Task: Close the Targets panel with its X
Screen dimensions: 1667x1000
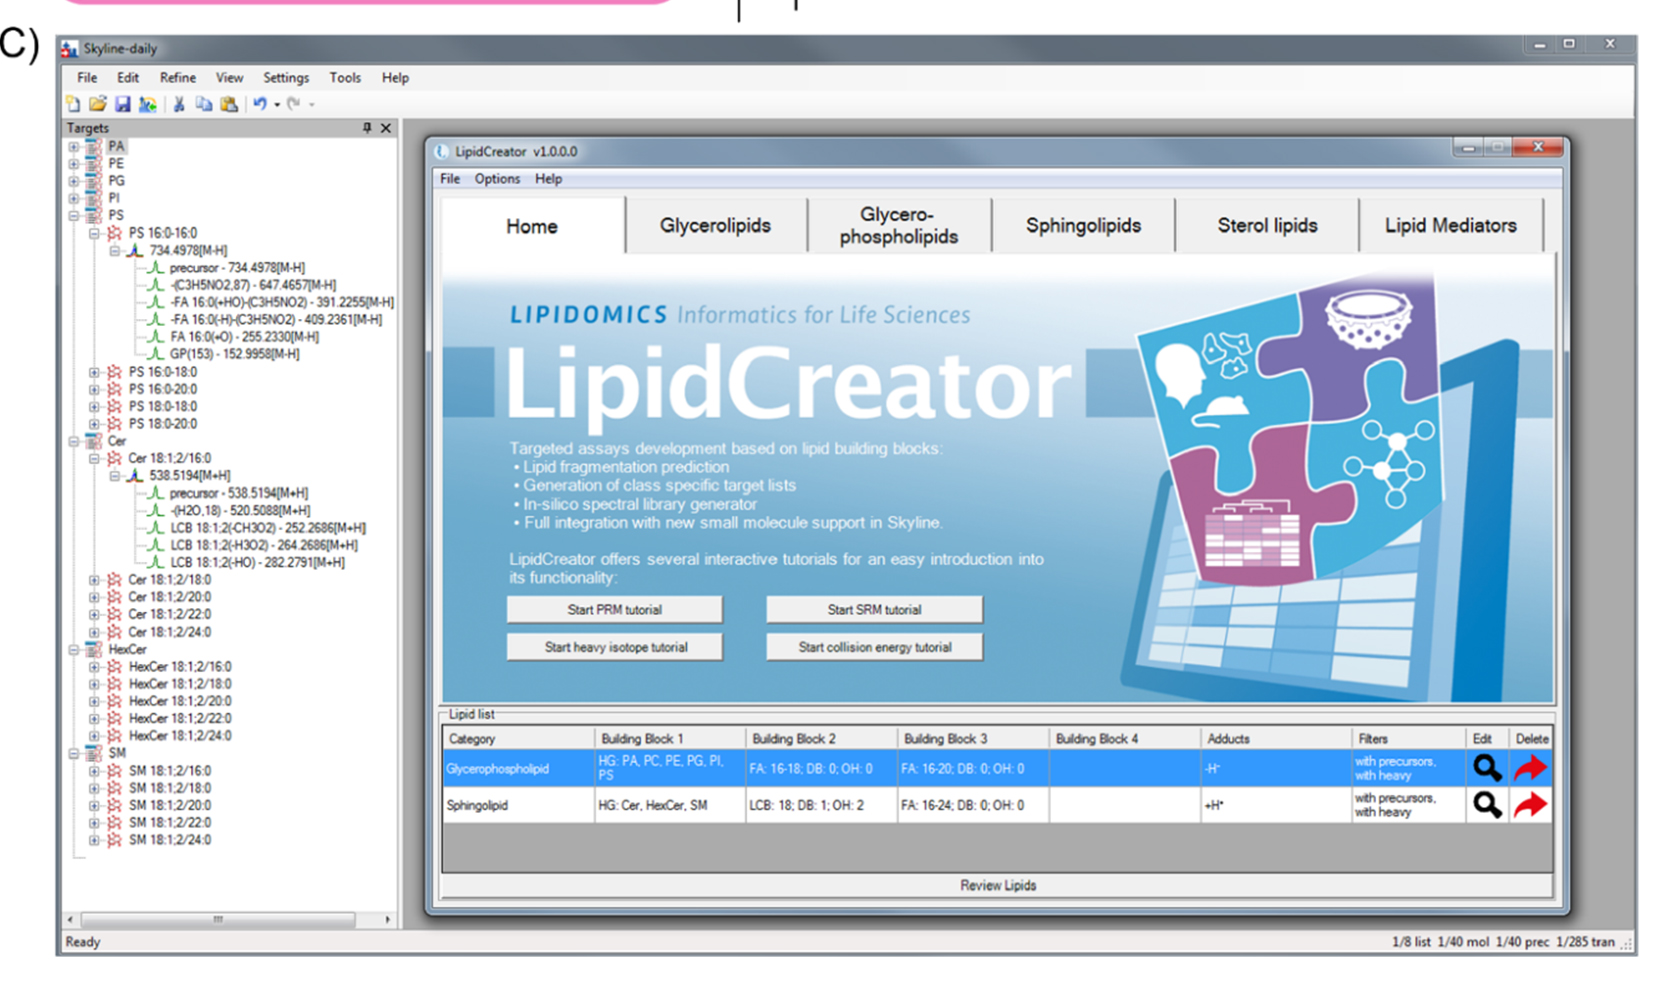Action: tap(386, 128)
